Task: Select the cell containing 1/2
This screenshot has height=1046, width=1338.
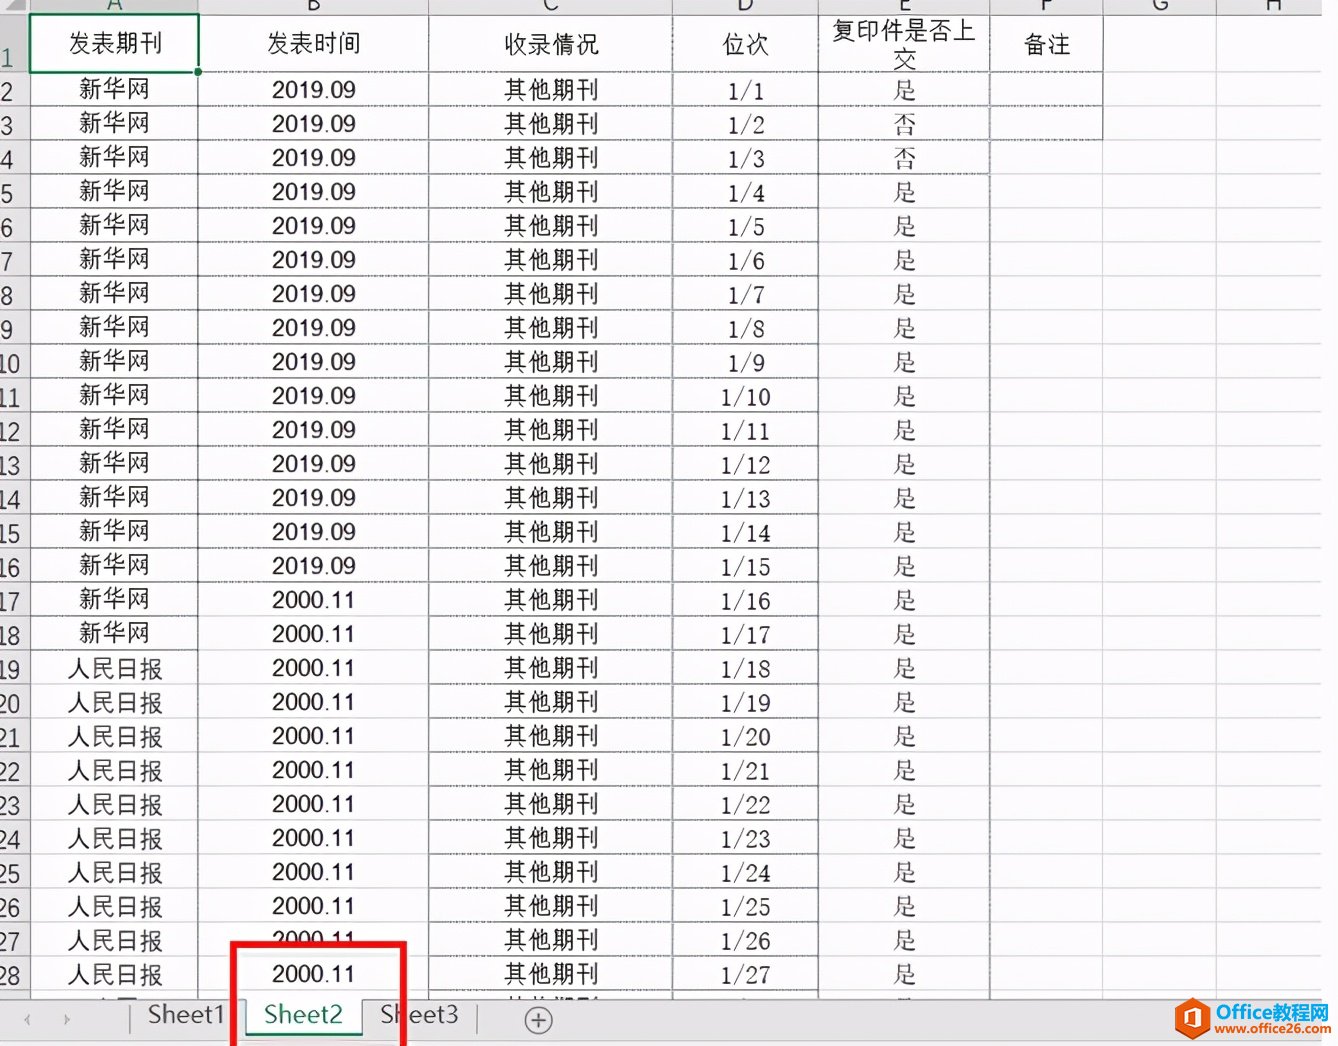Action: tap(745, 124)
